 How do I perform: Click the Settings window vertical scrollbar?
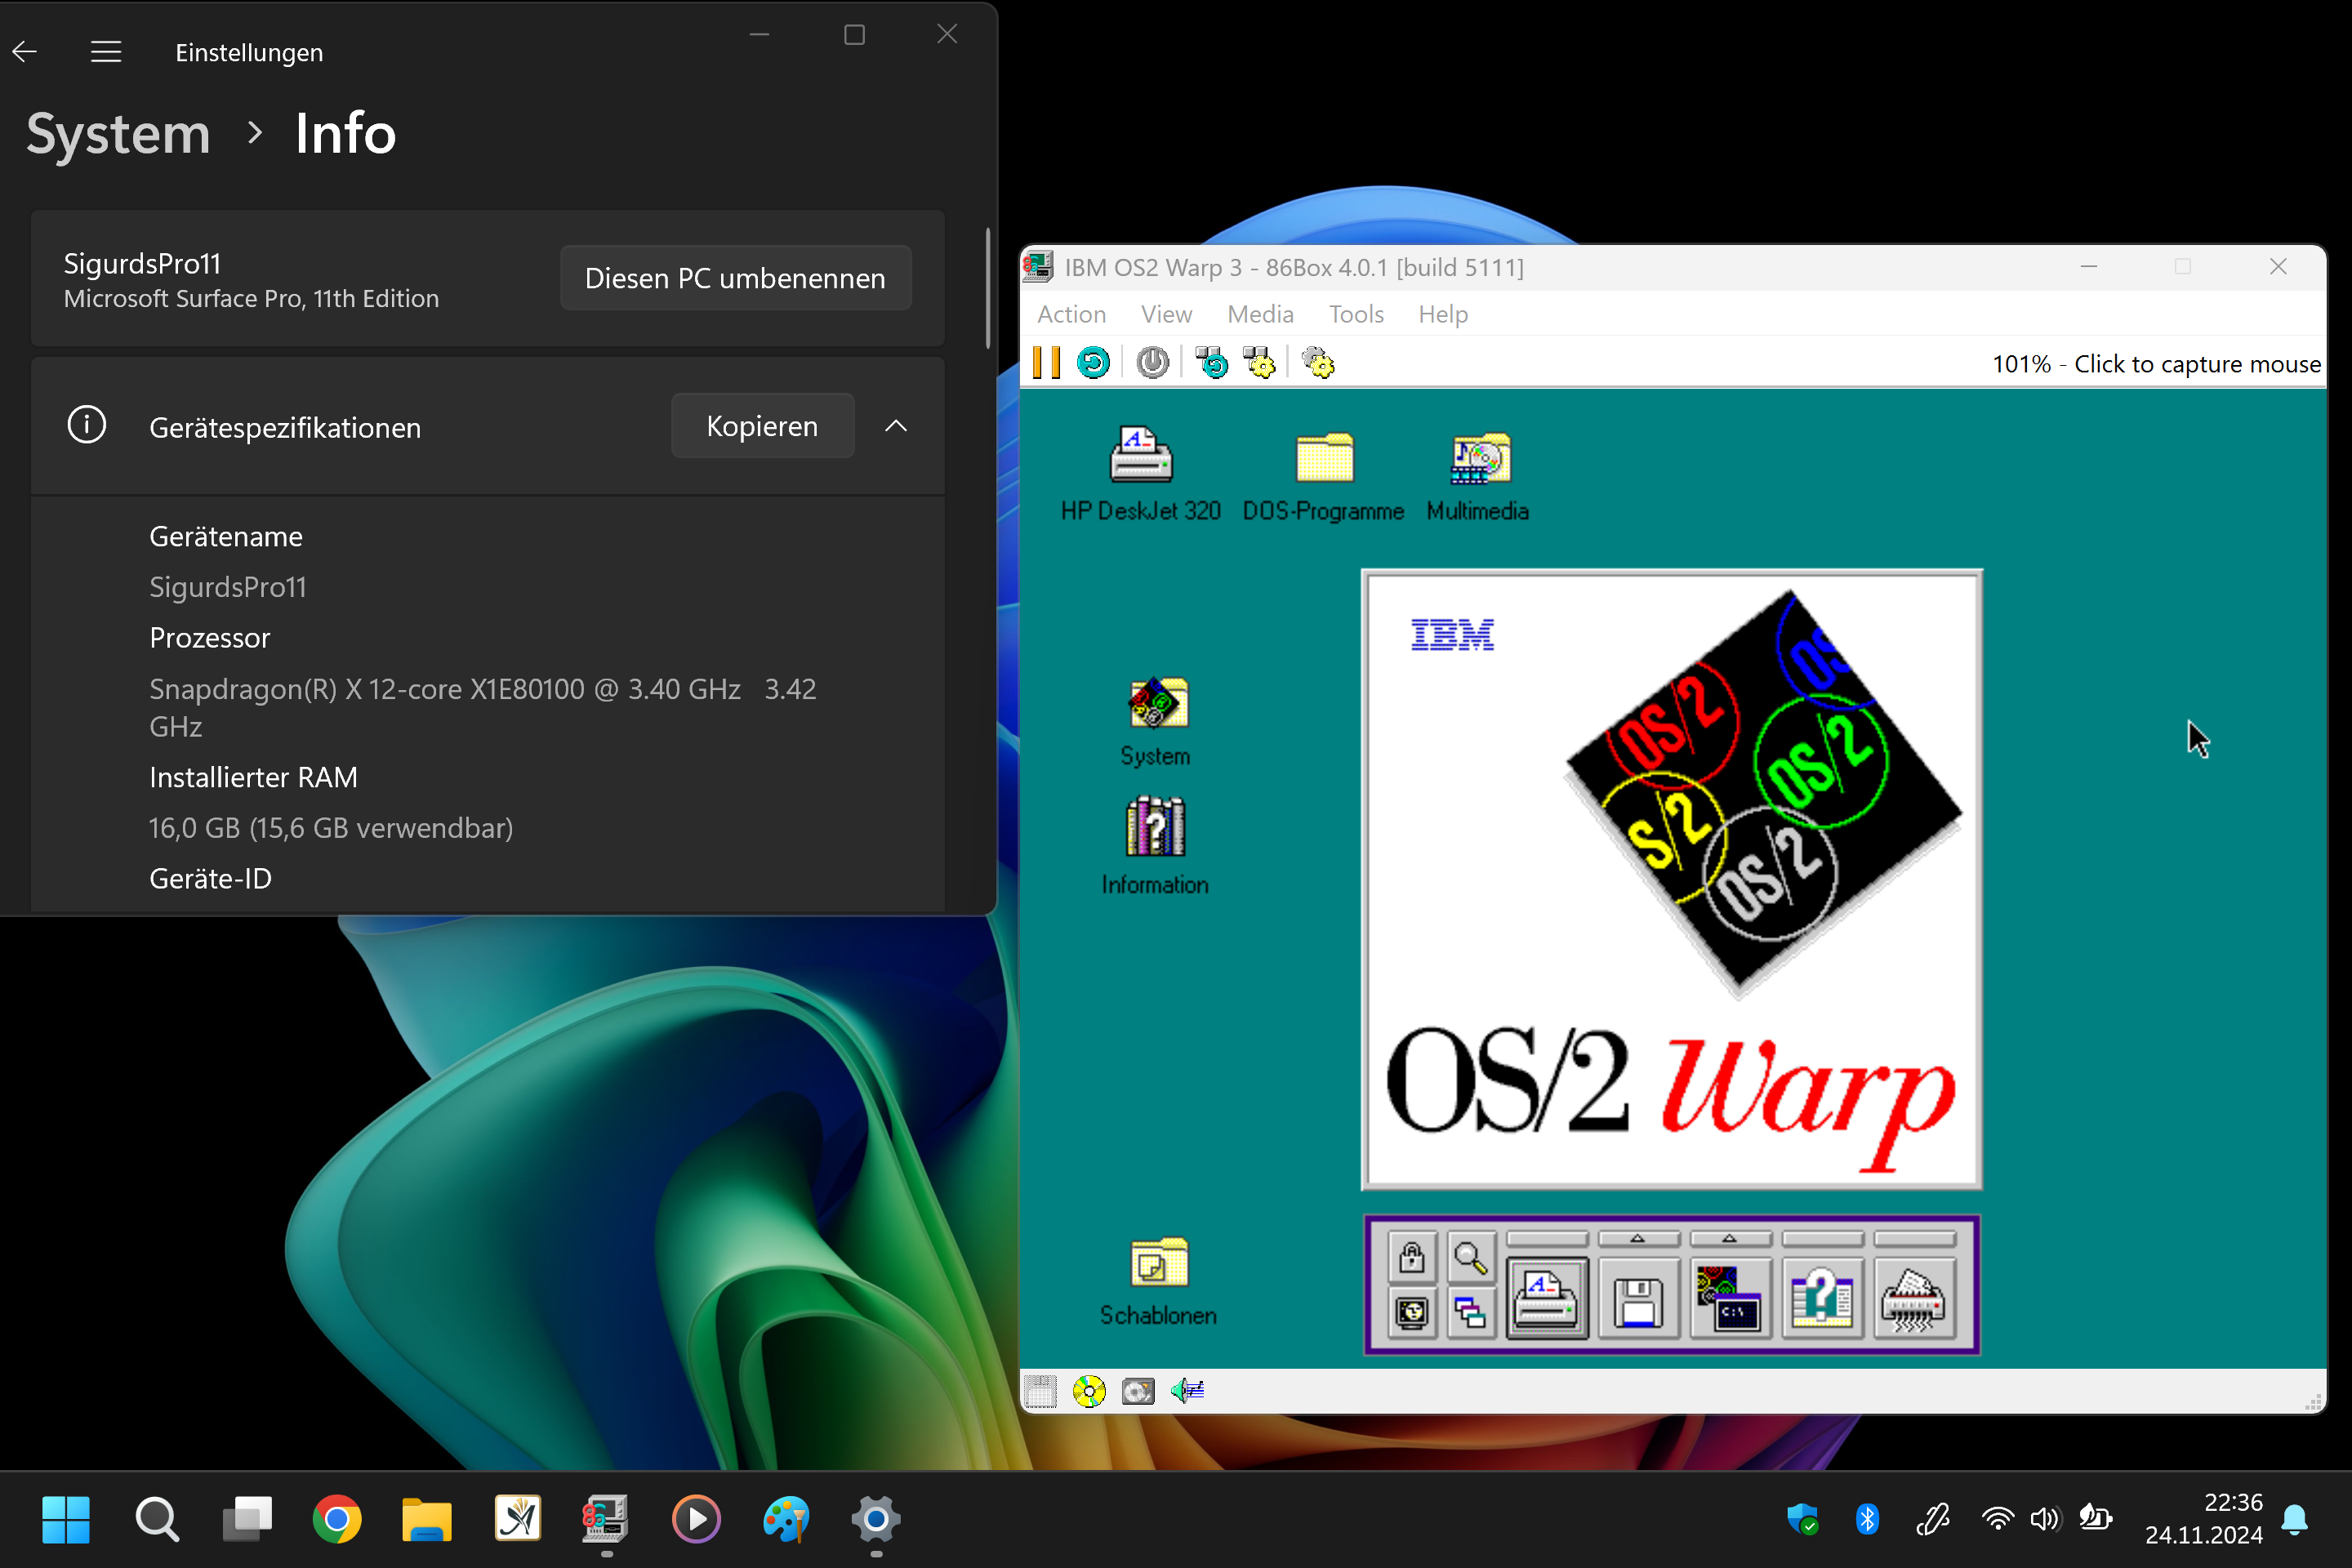pos(988,288)
